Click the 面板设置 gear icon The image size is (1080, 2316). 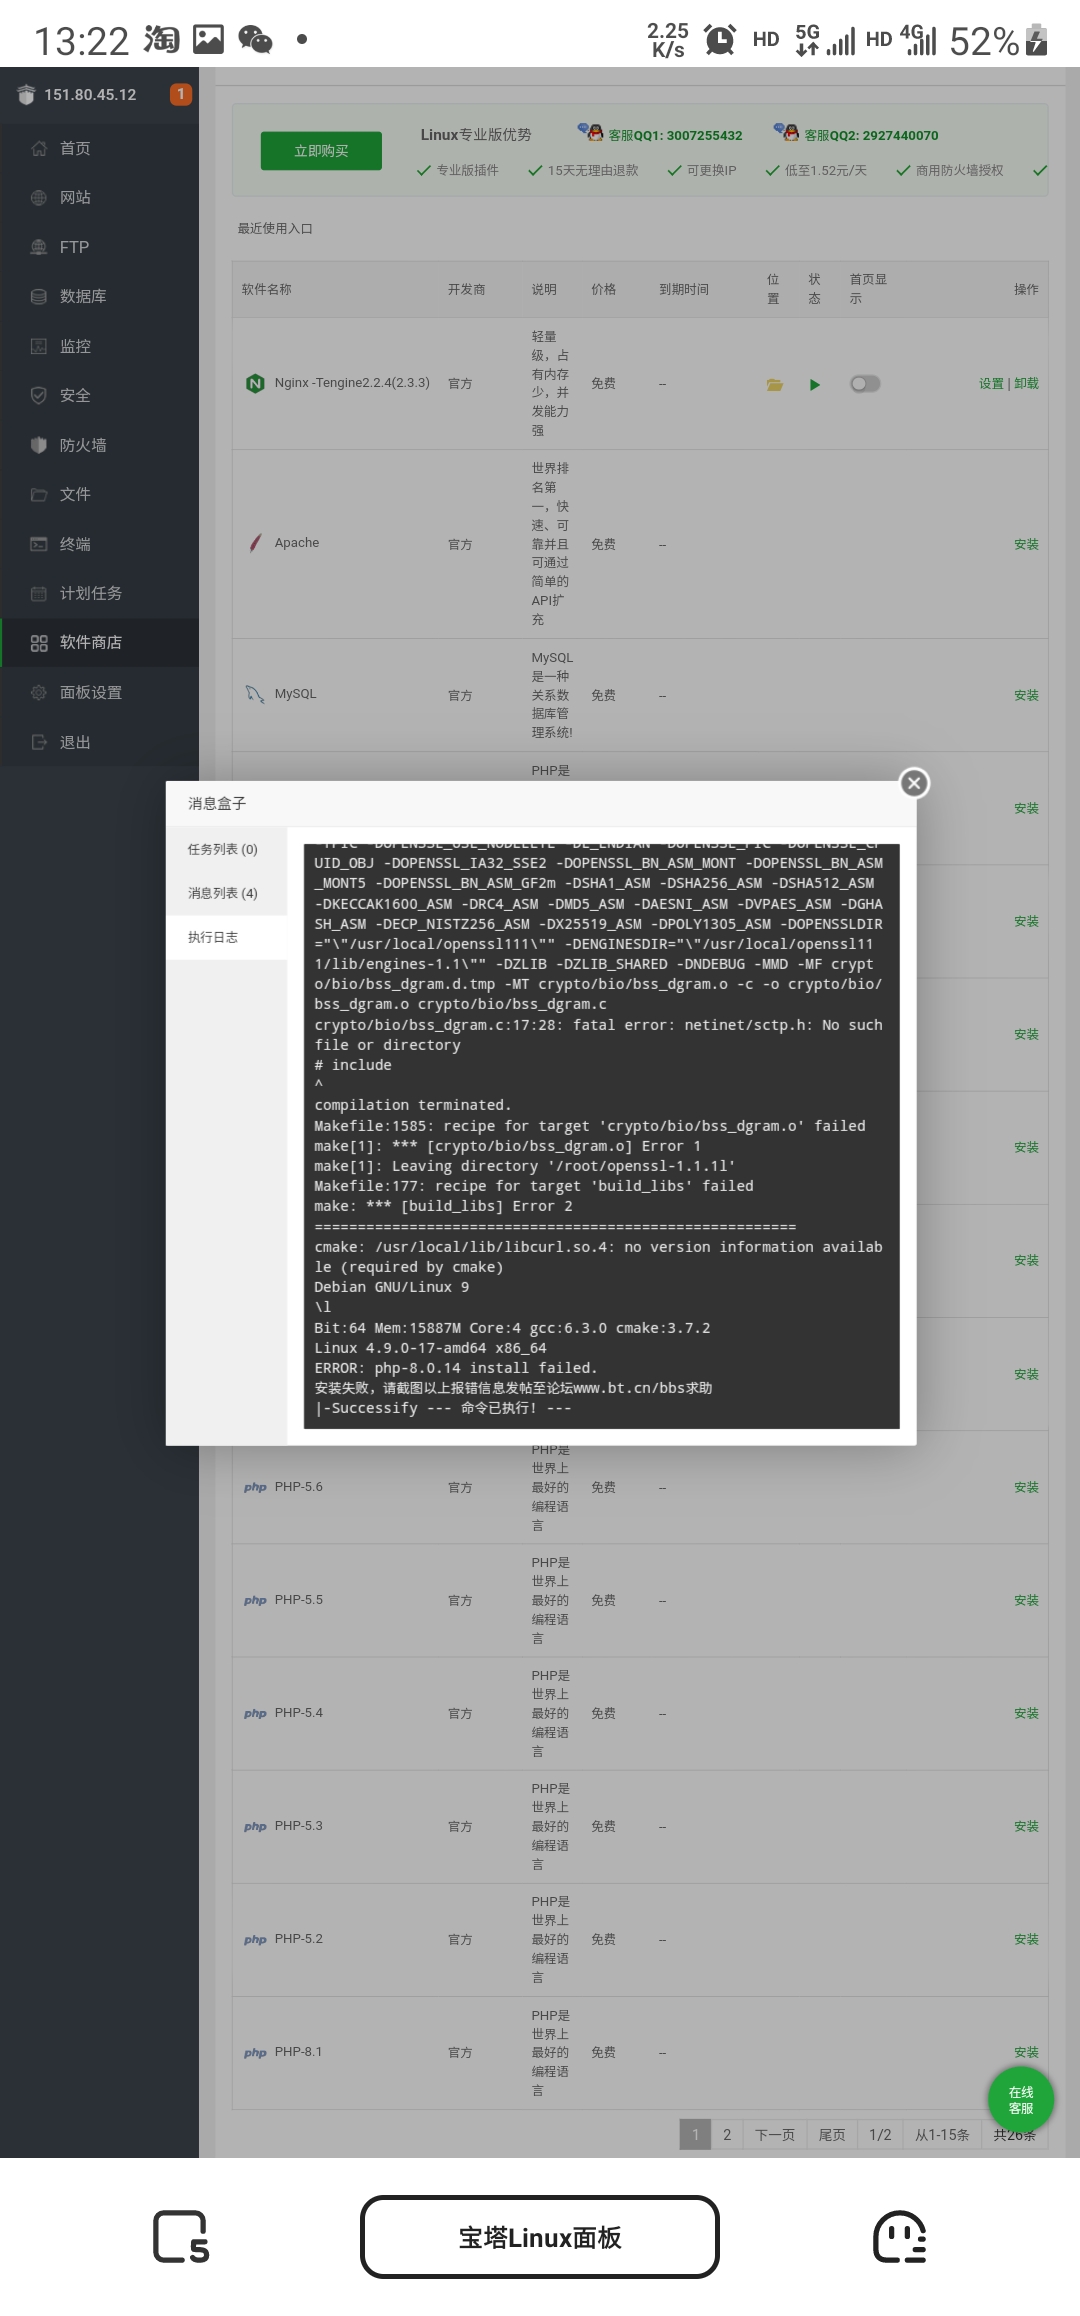pyautogui.click(x=39, y=692)
